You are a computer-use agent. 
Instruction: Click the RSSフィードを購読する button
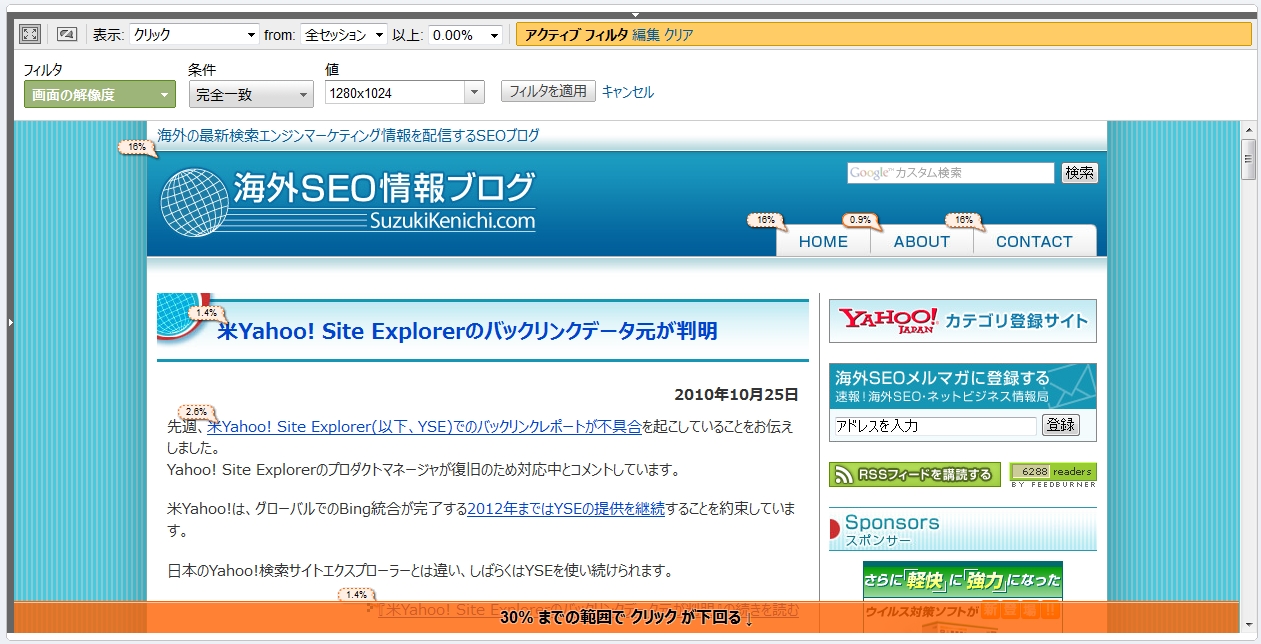click(x=915, y=475)
